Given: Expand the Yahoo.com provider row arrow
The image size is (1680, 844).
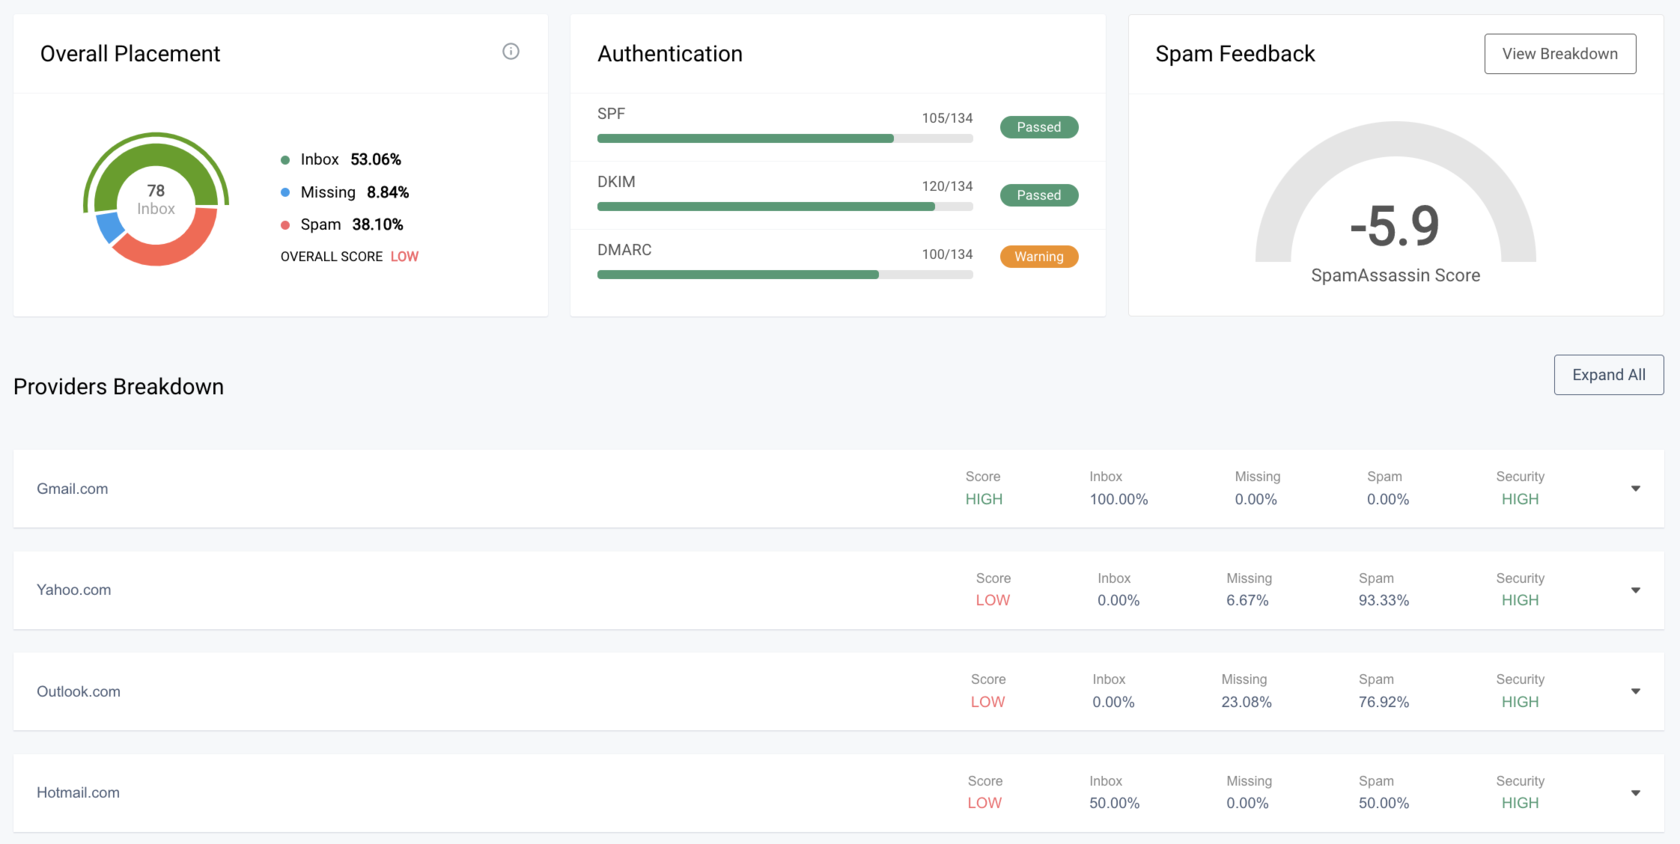Looking at the screenshot, I should point(1635,590).
